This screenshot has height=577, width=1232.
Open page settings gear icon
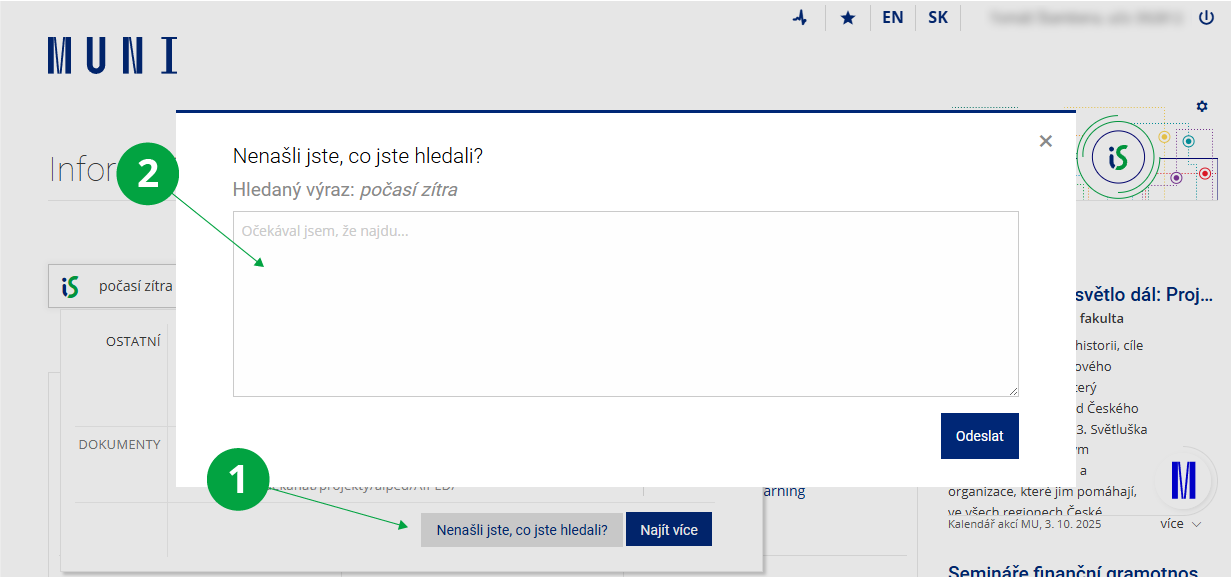1202,106
